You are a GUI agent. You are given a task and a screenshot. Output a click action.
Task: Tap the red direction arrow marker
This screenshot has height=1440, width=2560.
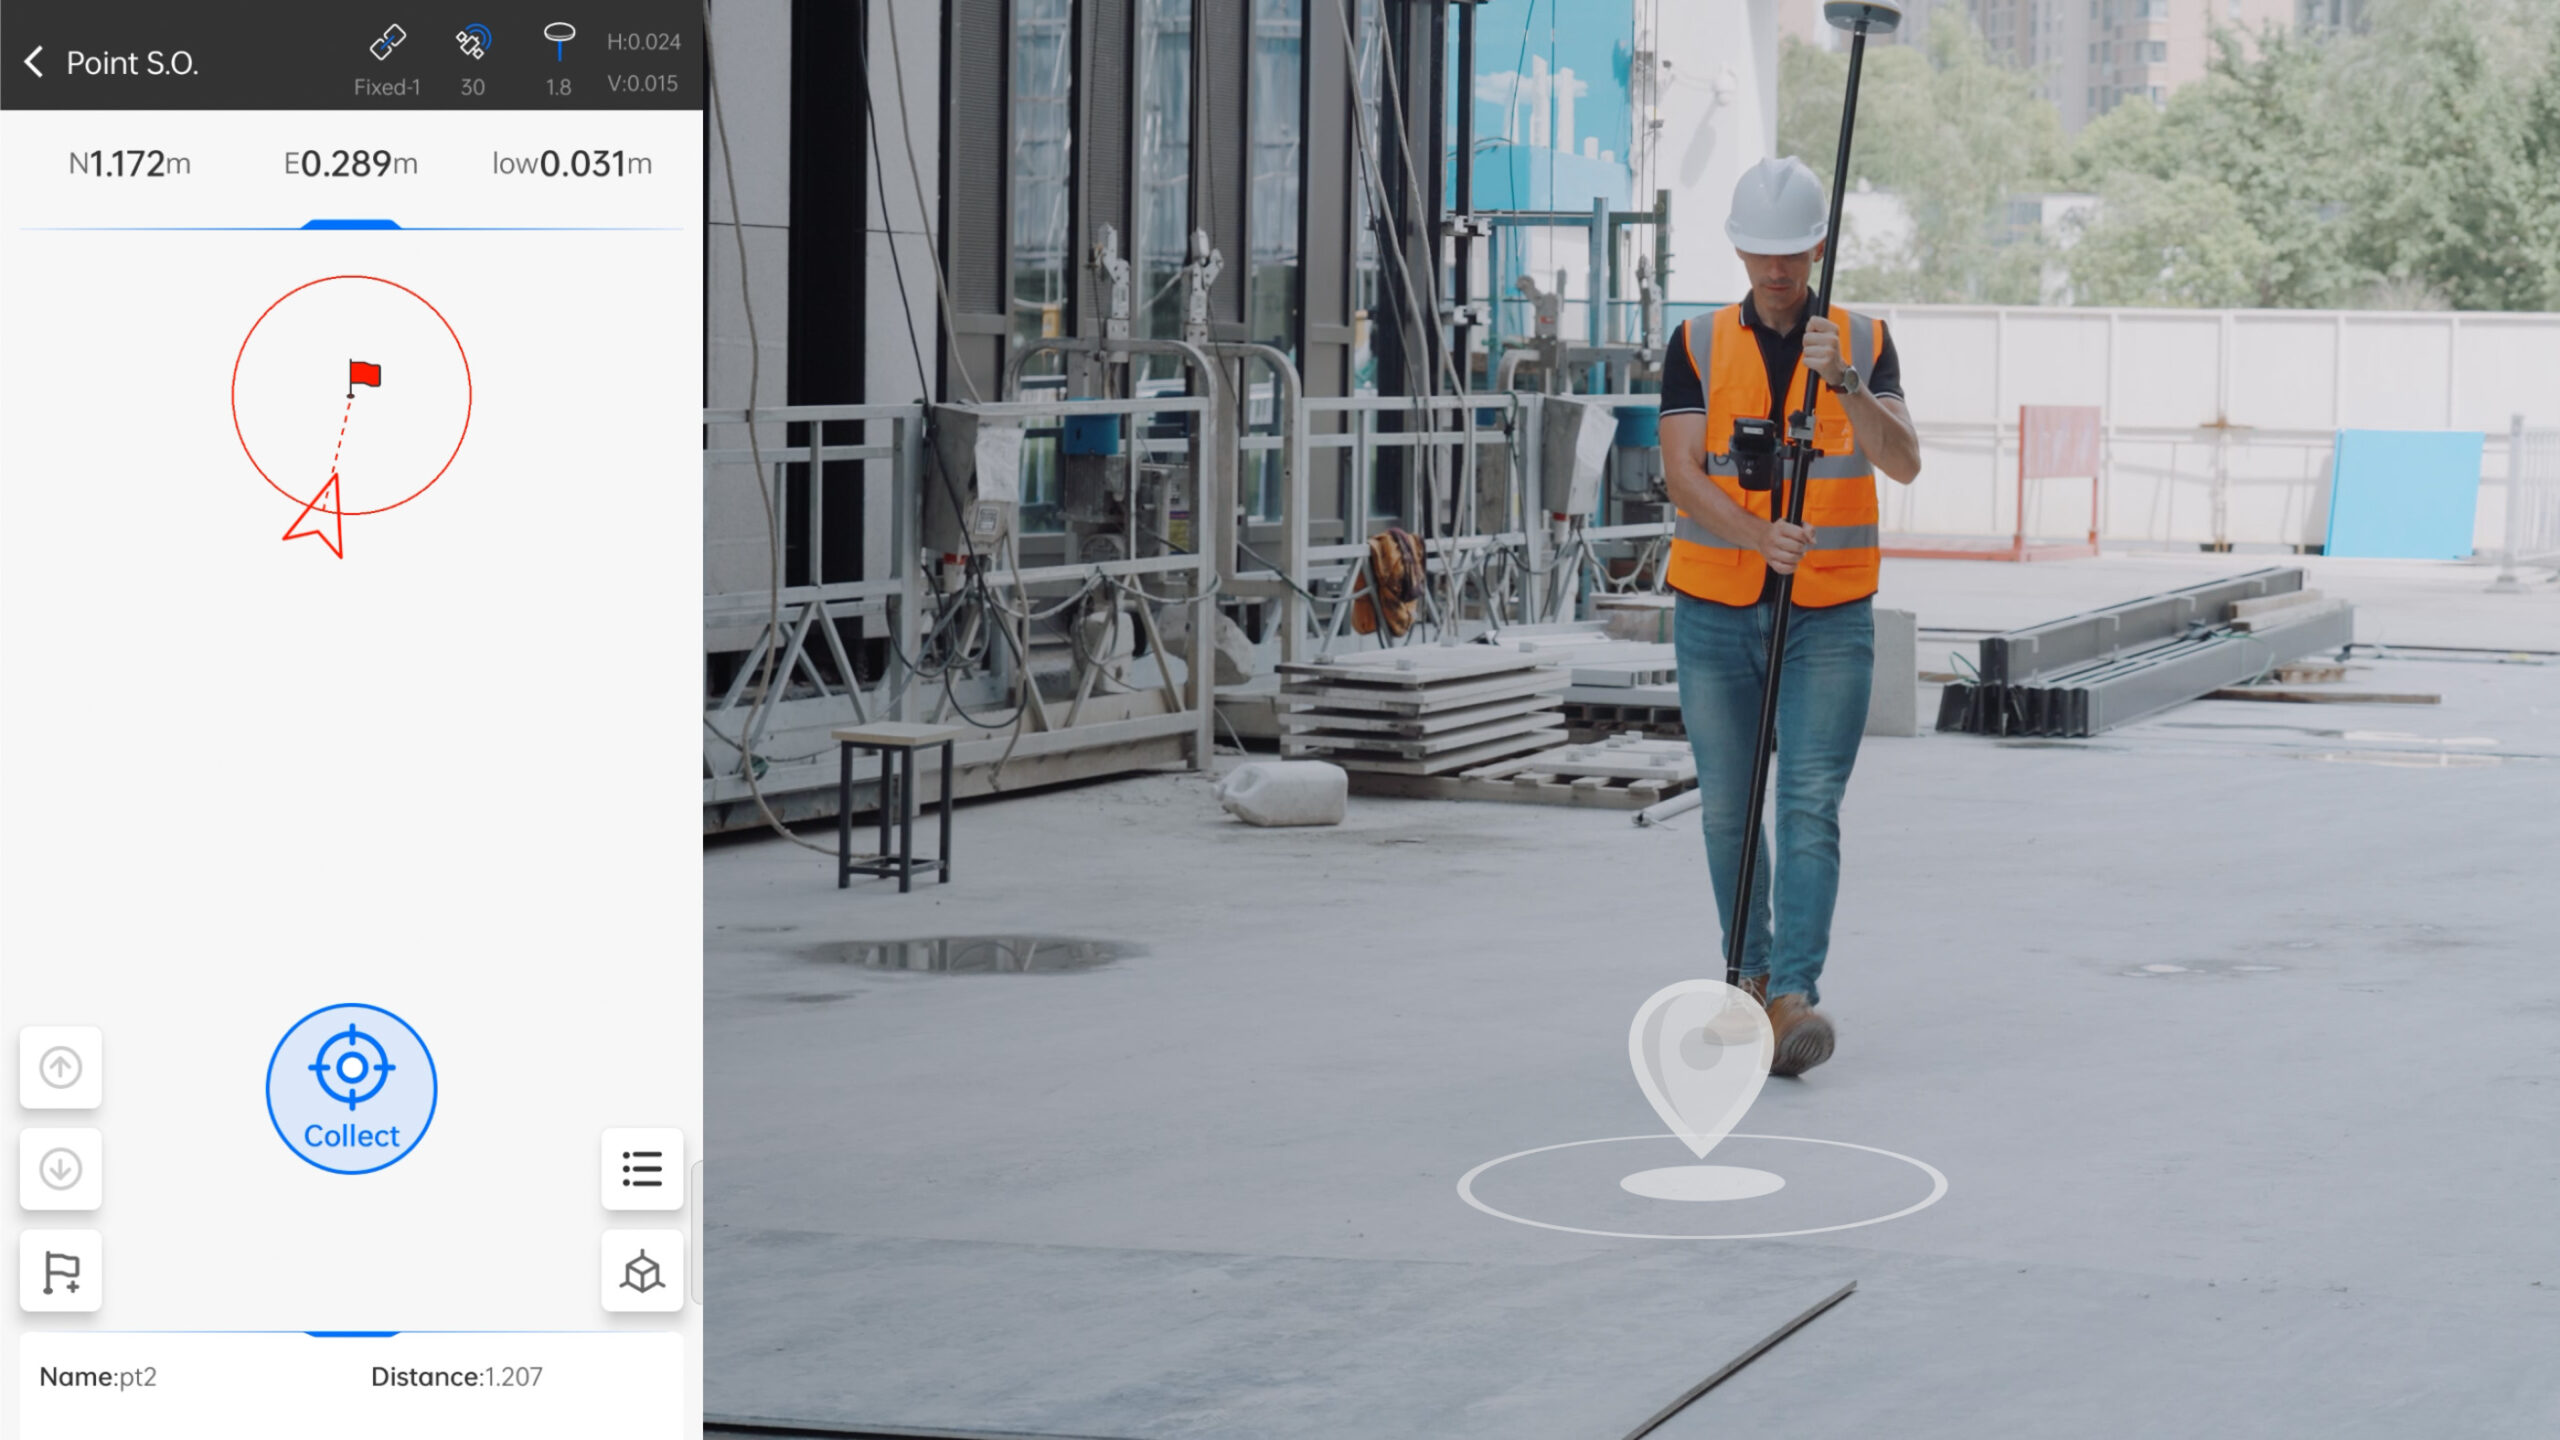[x=318, y=518]
